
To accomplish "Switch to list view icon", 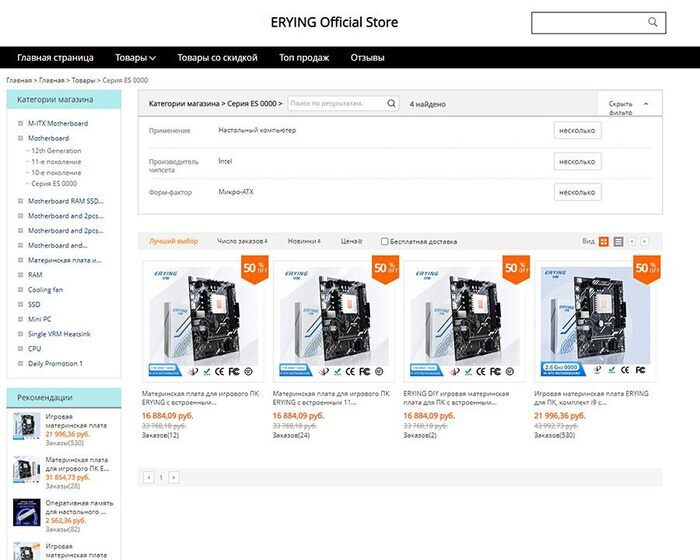I will [618, 242].
